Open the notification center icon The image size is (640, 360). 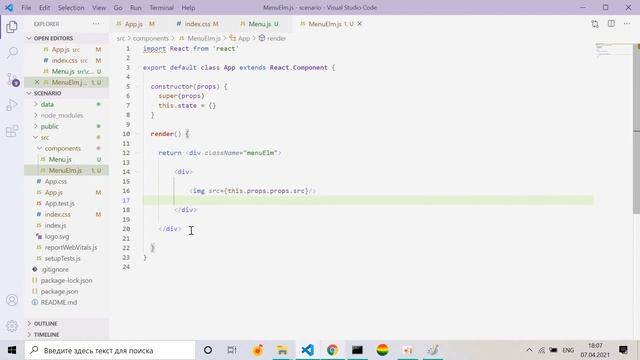(x=623, y=350)
